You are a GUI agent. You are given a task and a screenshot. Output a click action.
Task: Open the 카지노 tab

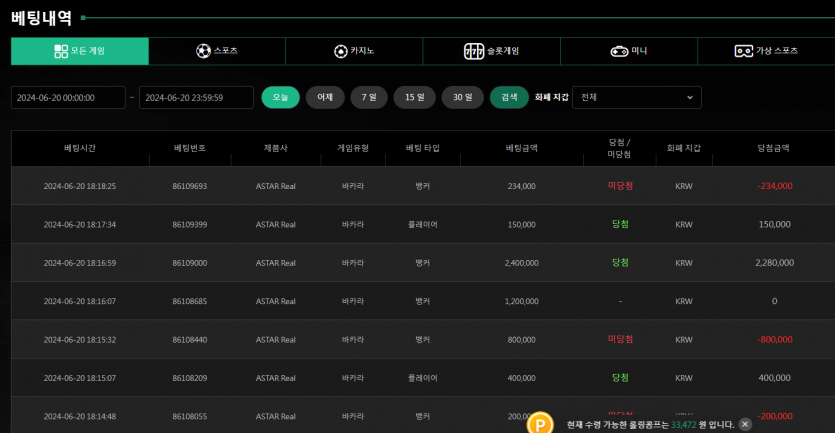tap(354, 51)
